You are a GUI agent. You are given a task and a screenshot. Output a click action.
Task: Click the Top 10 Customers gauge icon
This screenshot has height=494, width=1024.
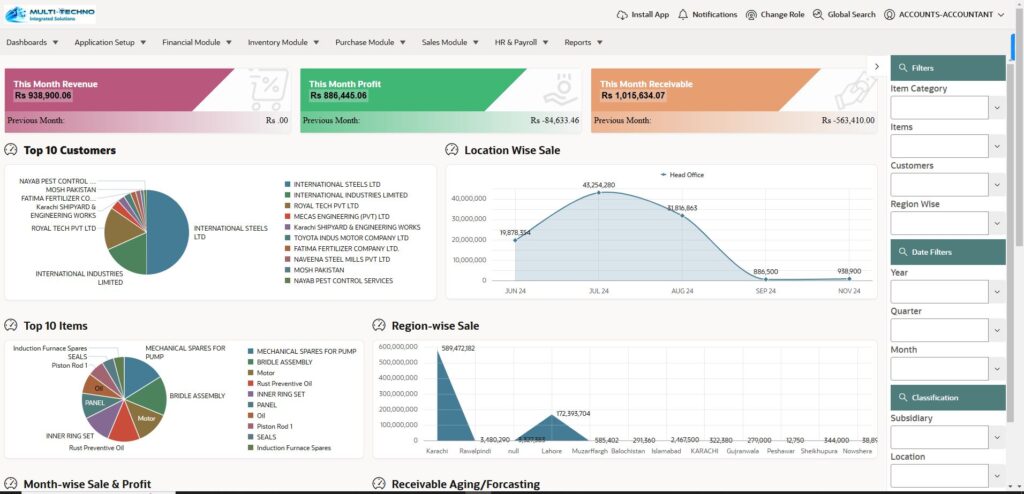pos(11,150)
